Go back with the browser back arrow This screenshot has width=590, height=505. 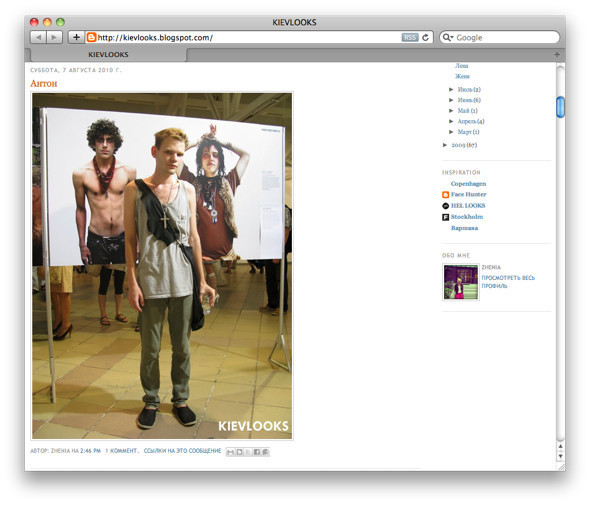tap(38, 37)
